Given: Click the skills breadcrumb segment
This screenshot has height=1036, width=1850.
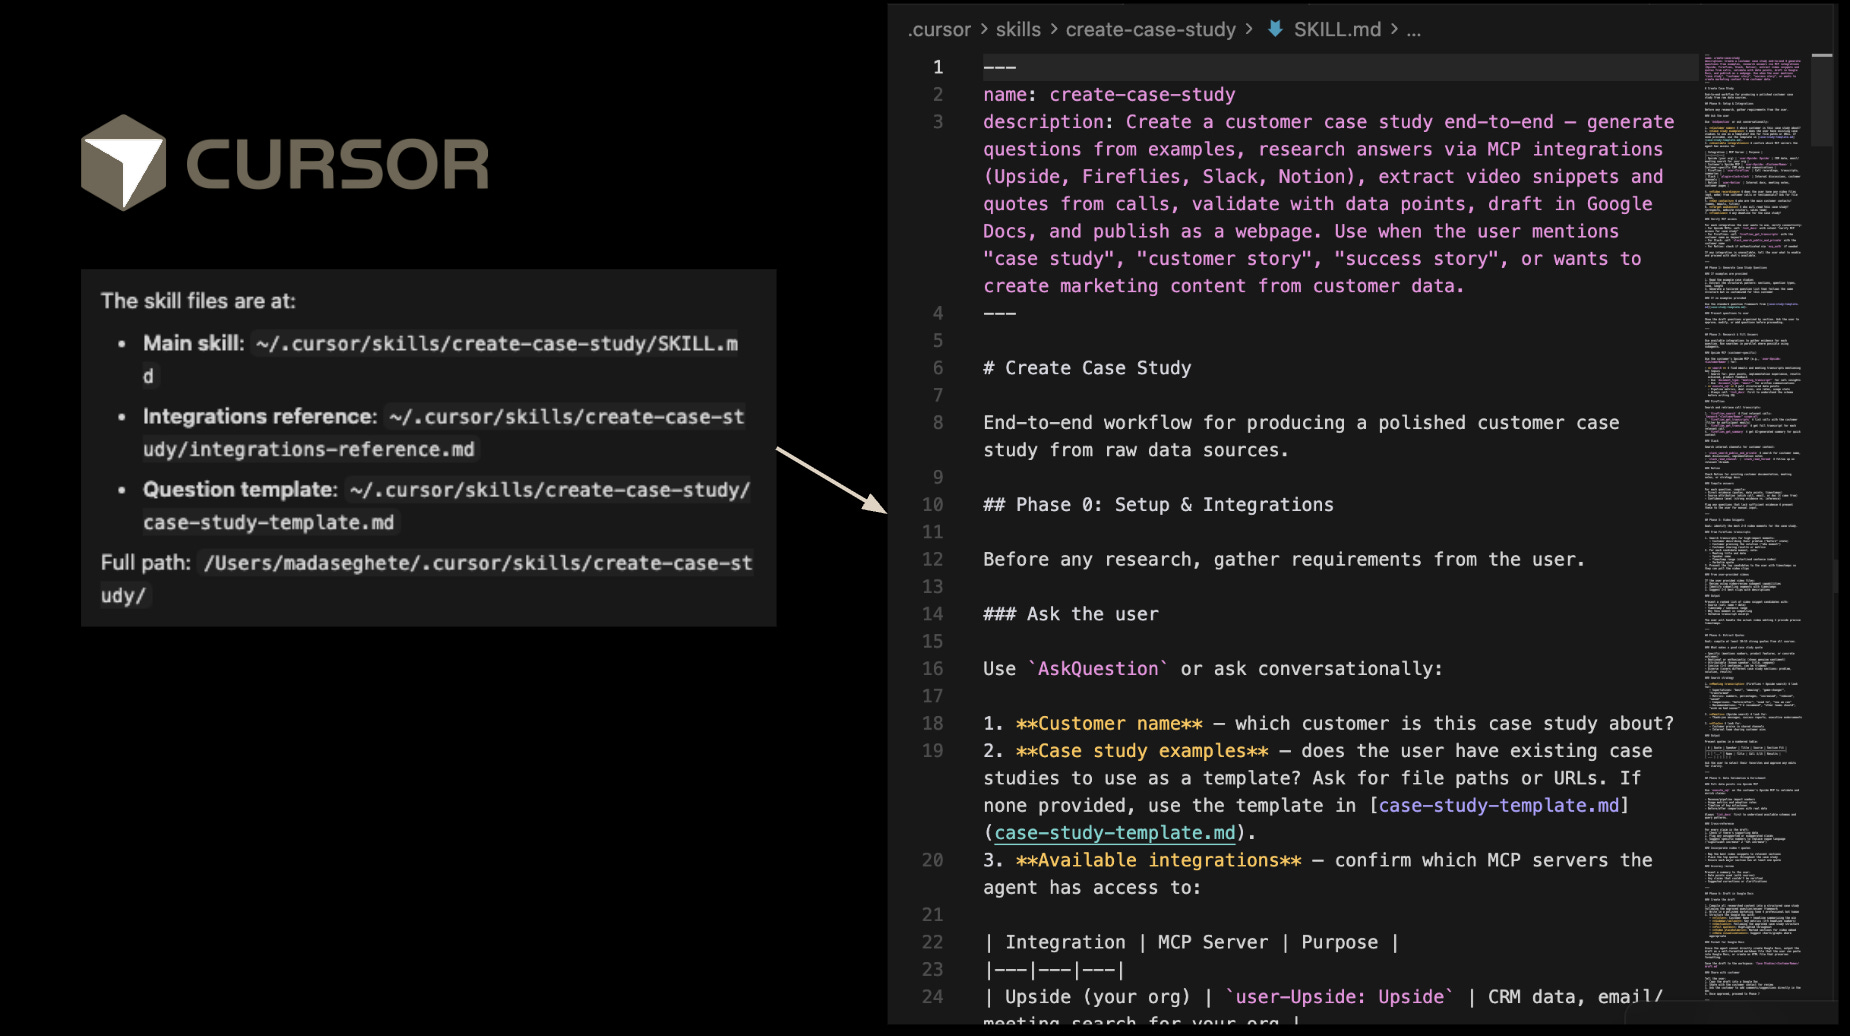Looking at the screenshot, I should (x=1018, y=30).
